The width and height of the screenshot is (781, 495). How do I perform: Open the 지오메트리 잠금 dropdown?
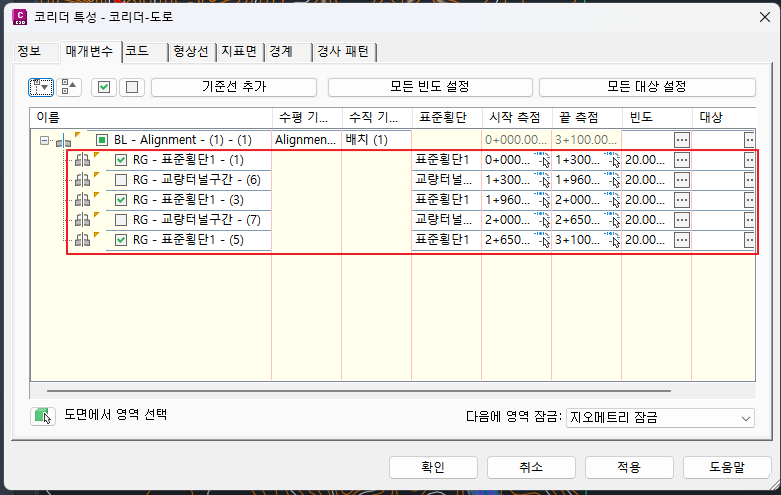[660, 417]
